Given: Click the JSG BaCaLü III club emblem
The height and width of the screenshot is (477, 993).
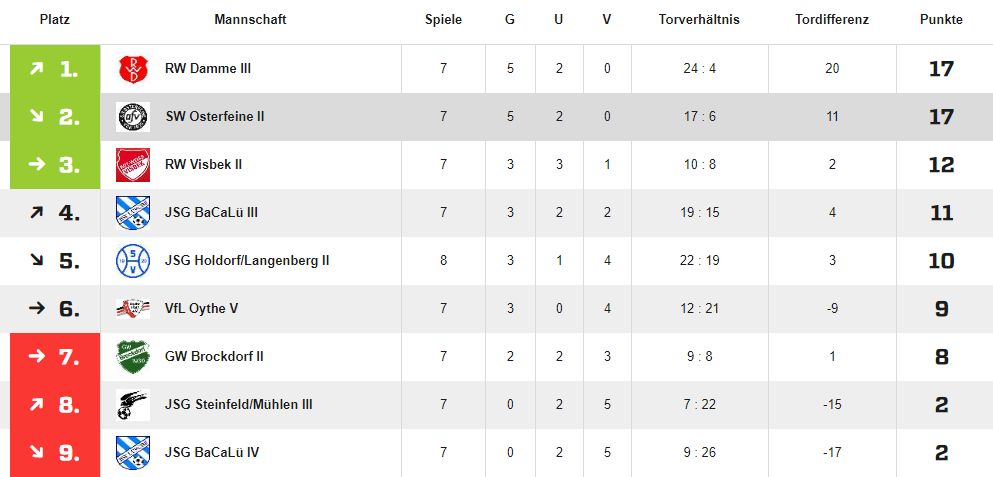Looking at the screenshot, I should (x=132, y=213).
